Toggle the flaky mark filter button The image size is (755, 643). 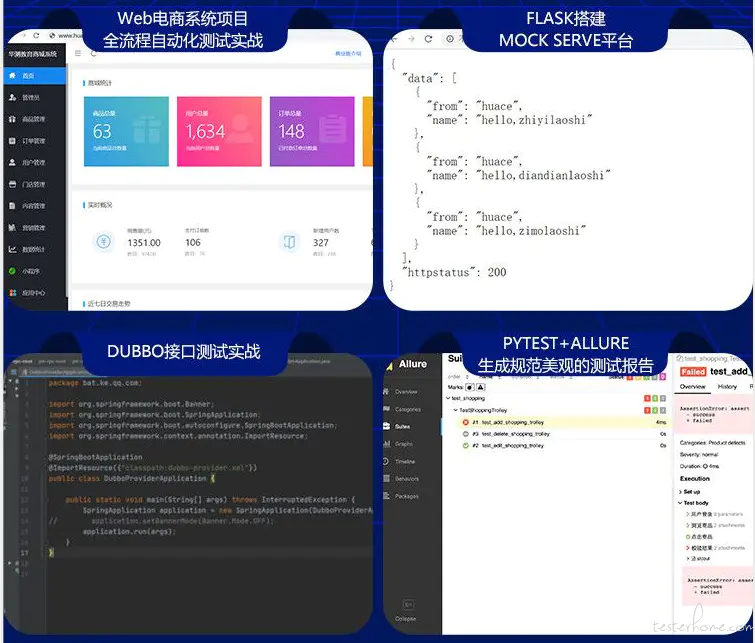(x=470, y=387)
